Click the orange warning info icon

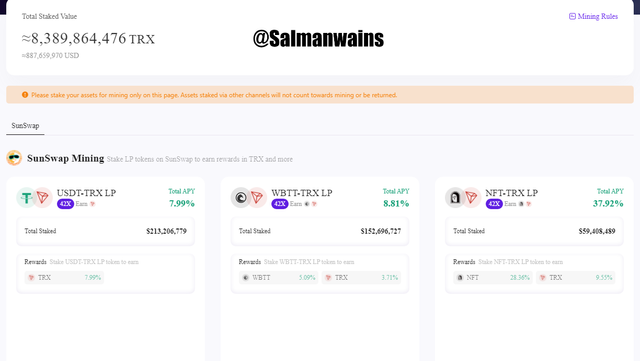[25, 95]
